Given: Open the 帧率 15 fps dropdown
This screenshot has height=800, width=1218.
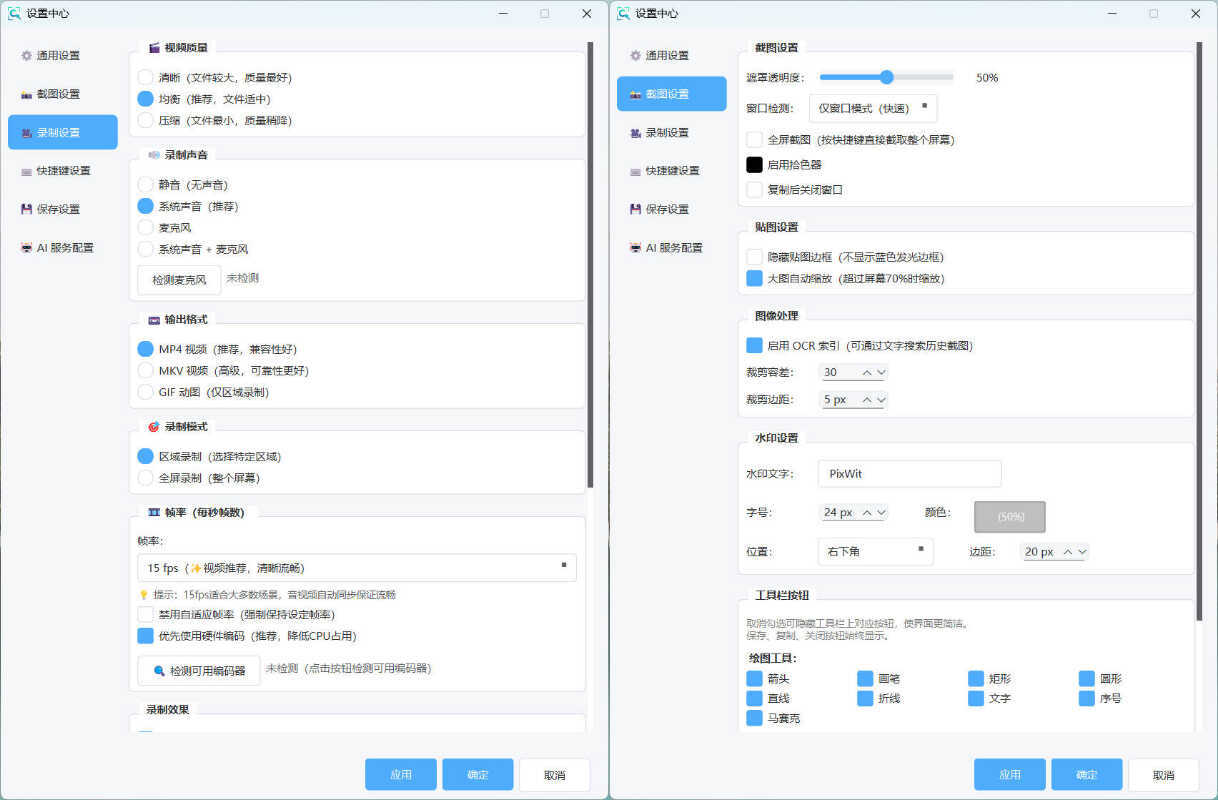Looking at the screenshot, I should (x=357, y=567).
